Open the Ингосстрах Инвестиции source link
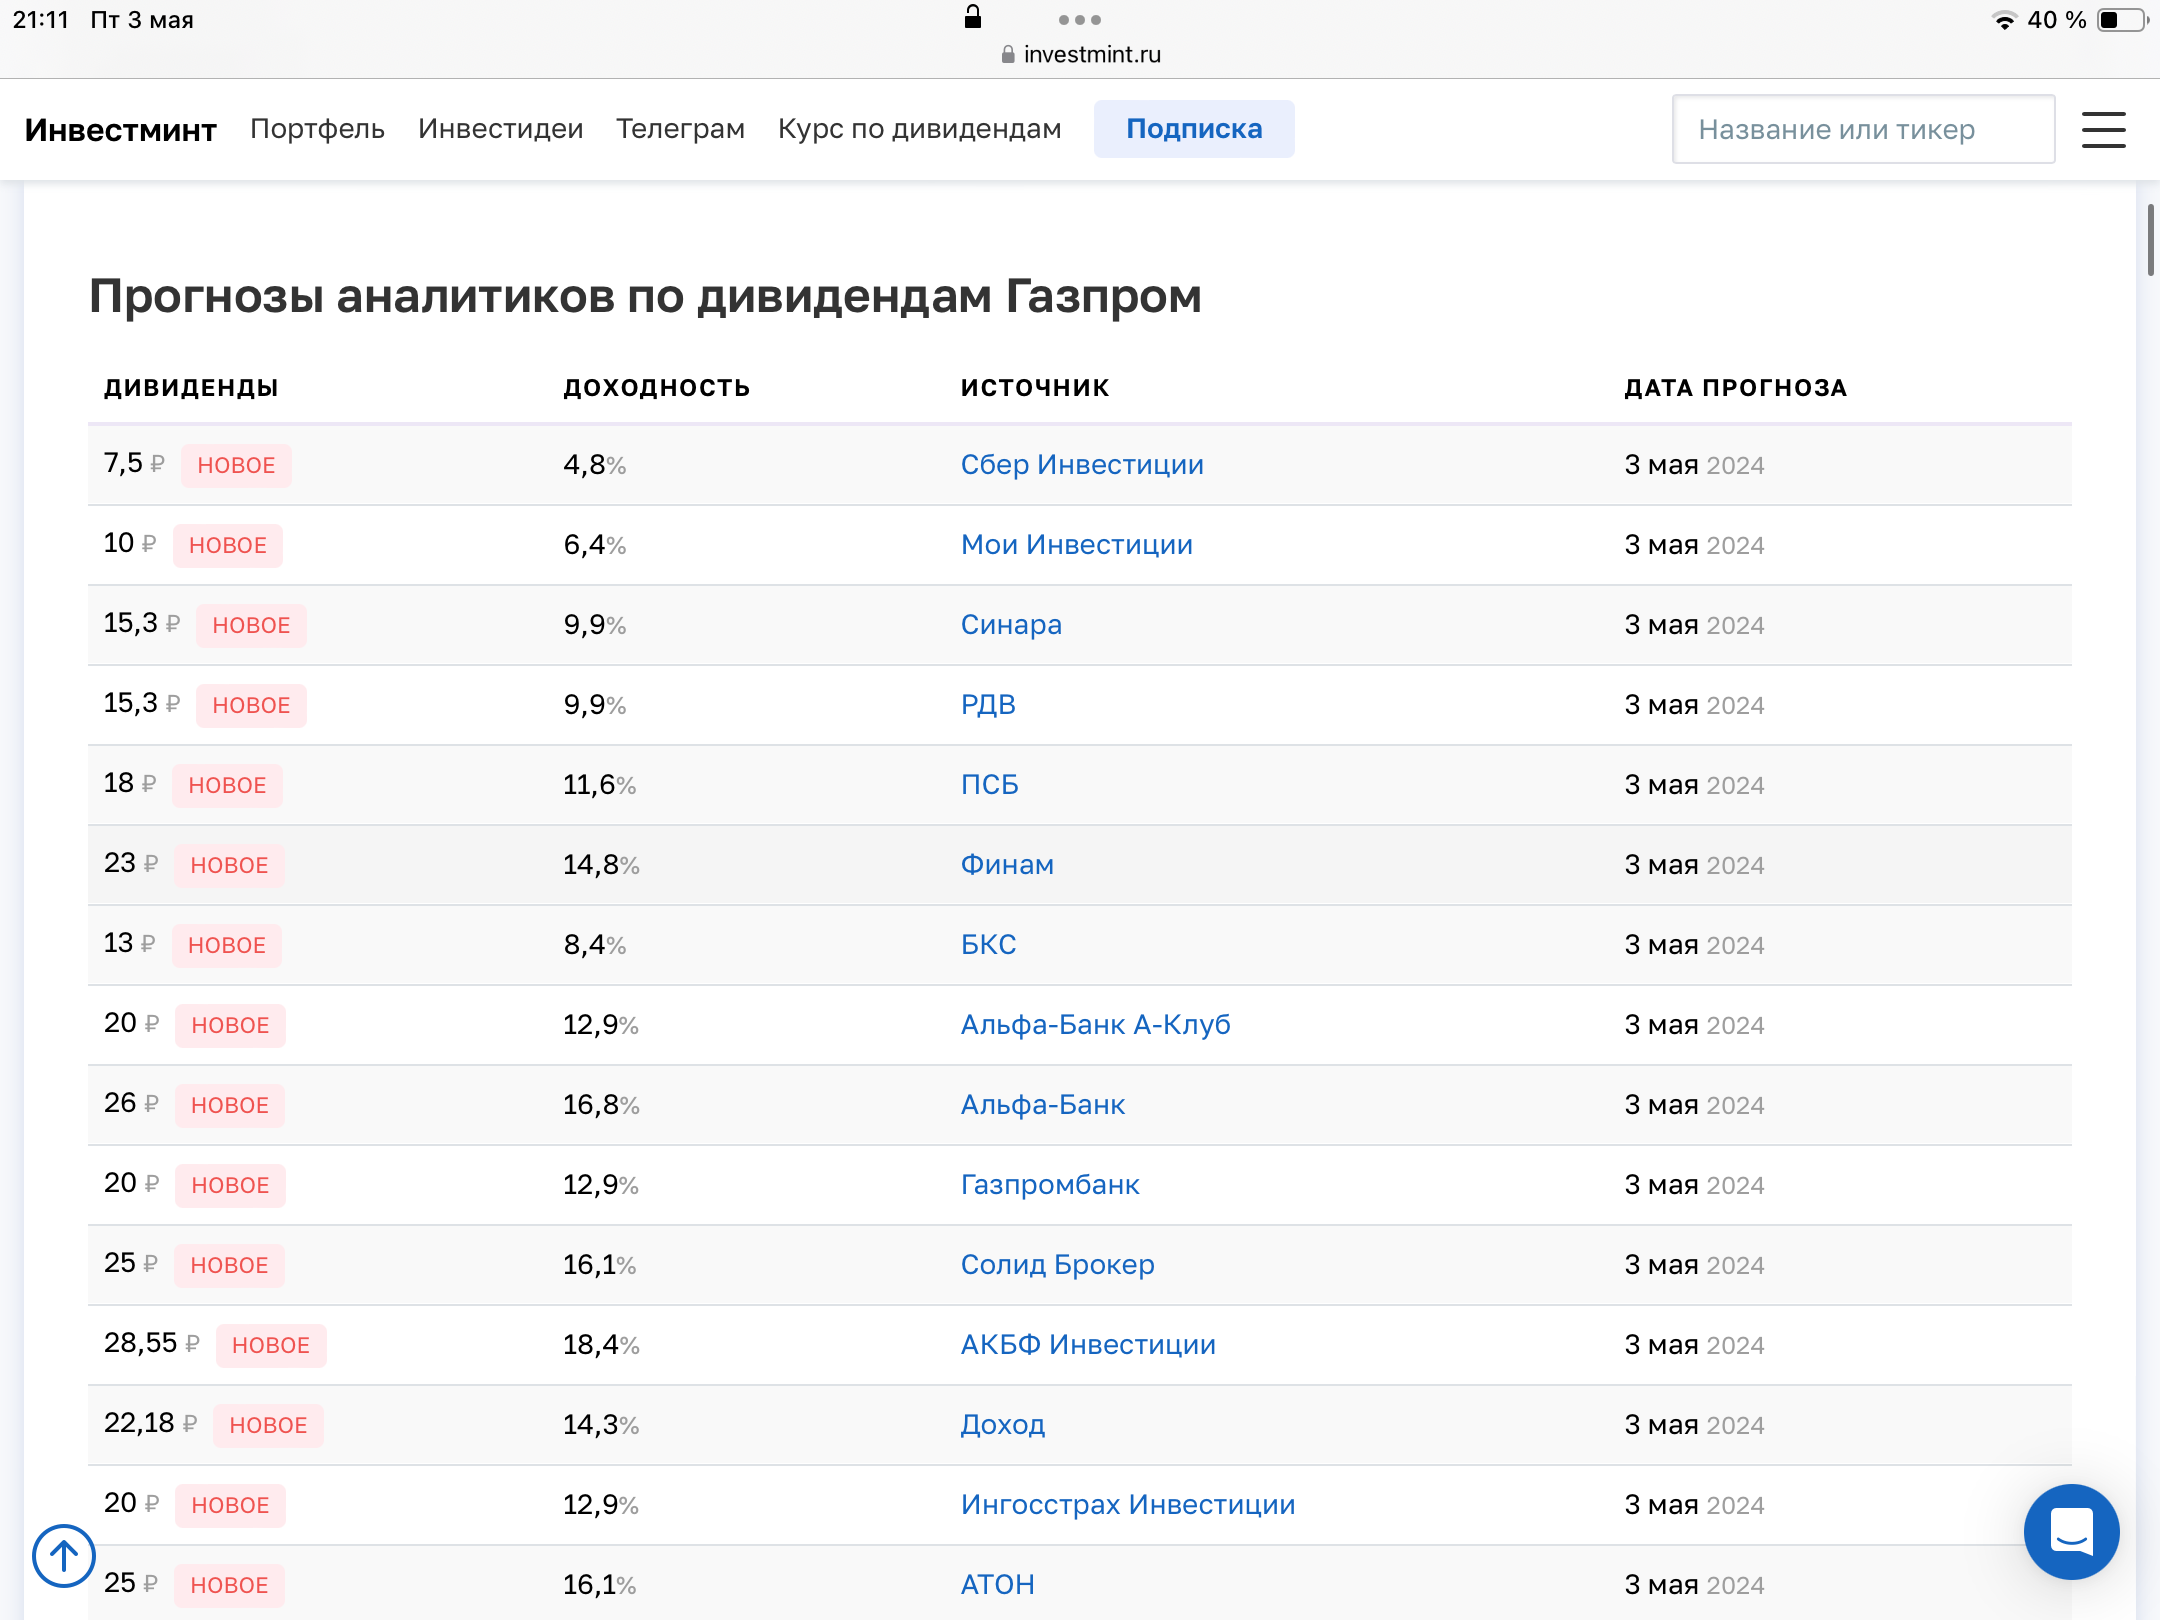This screenshot has height=1620, width=2160. pos(1128,1505)
